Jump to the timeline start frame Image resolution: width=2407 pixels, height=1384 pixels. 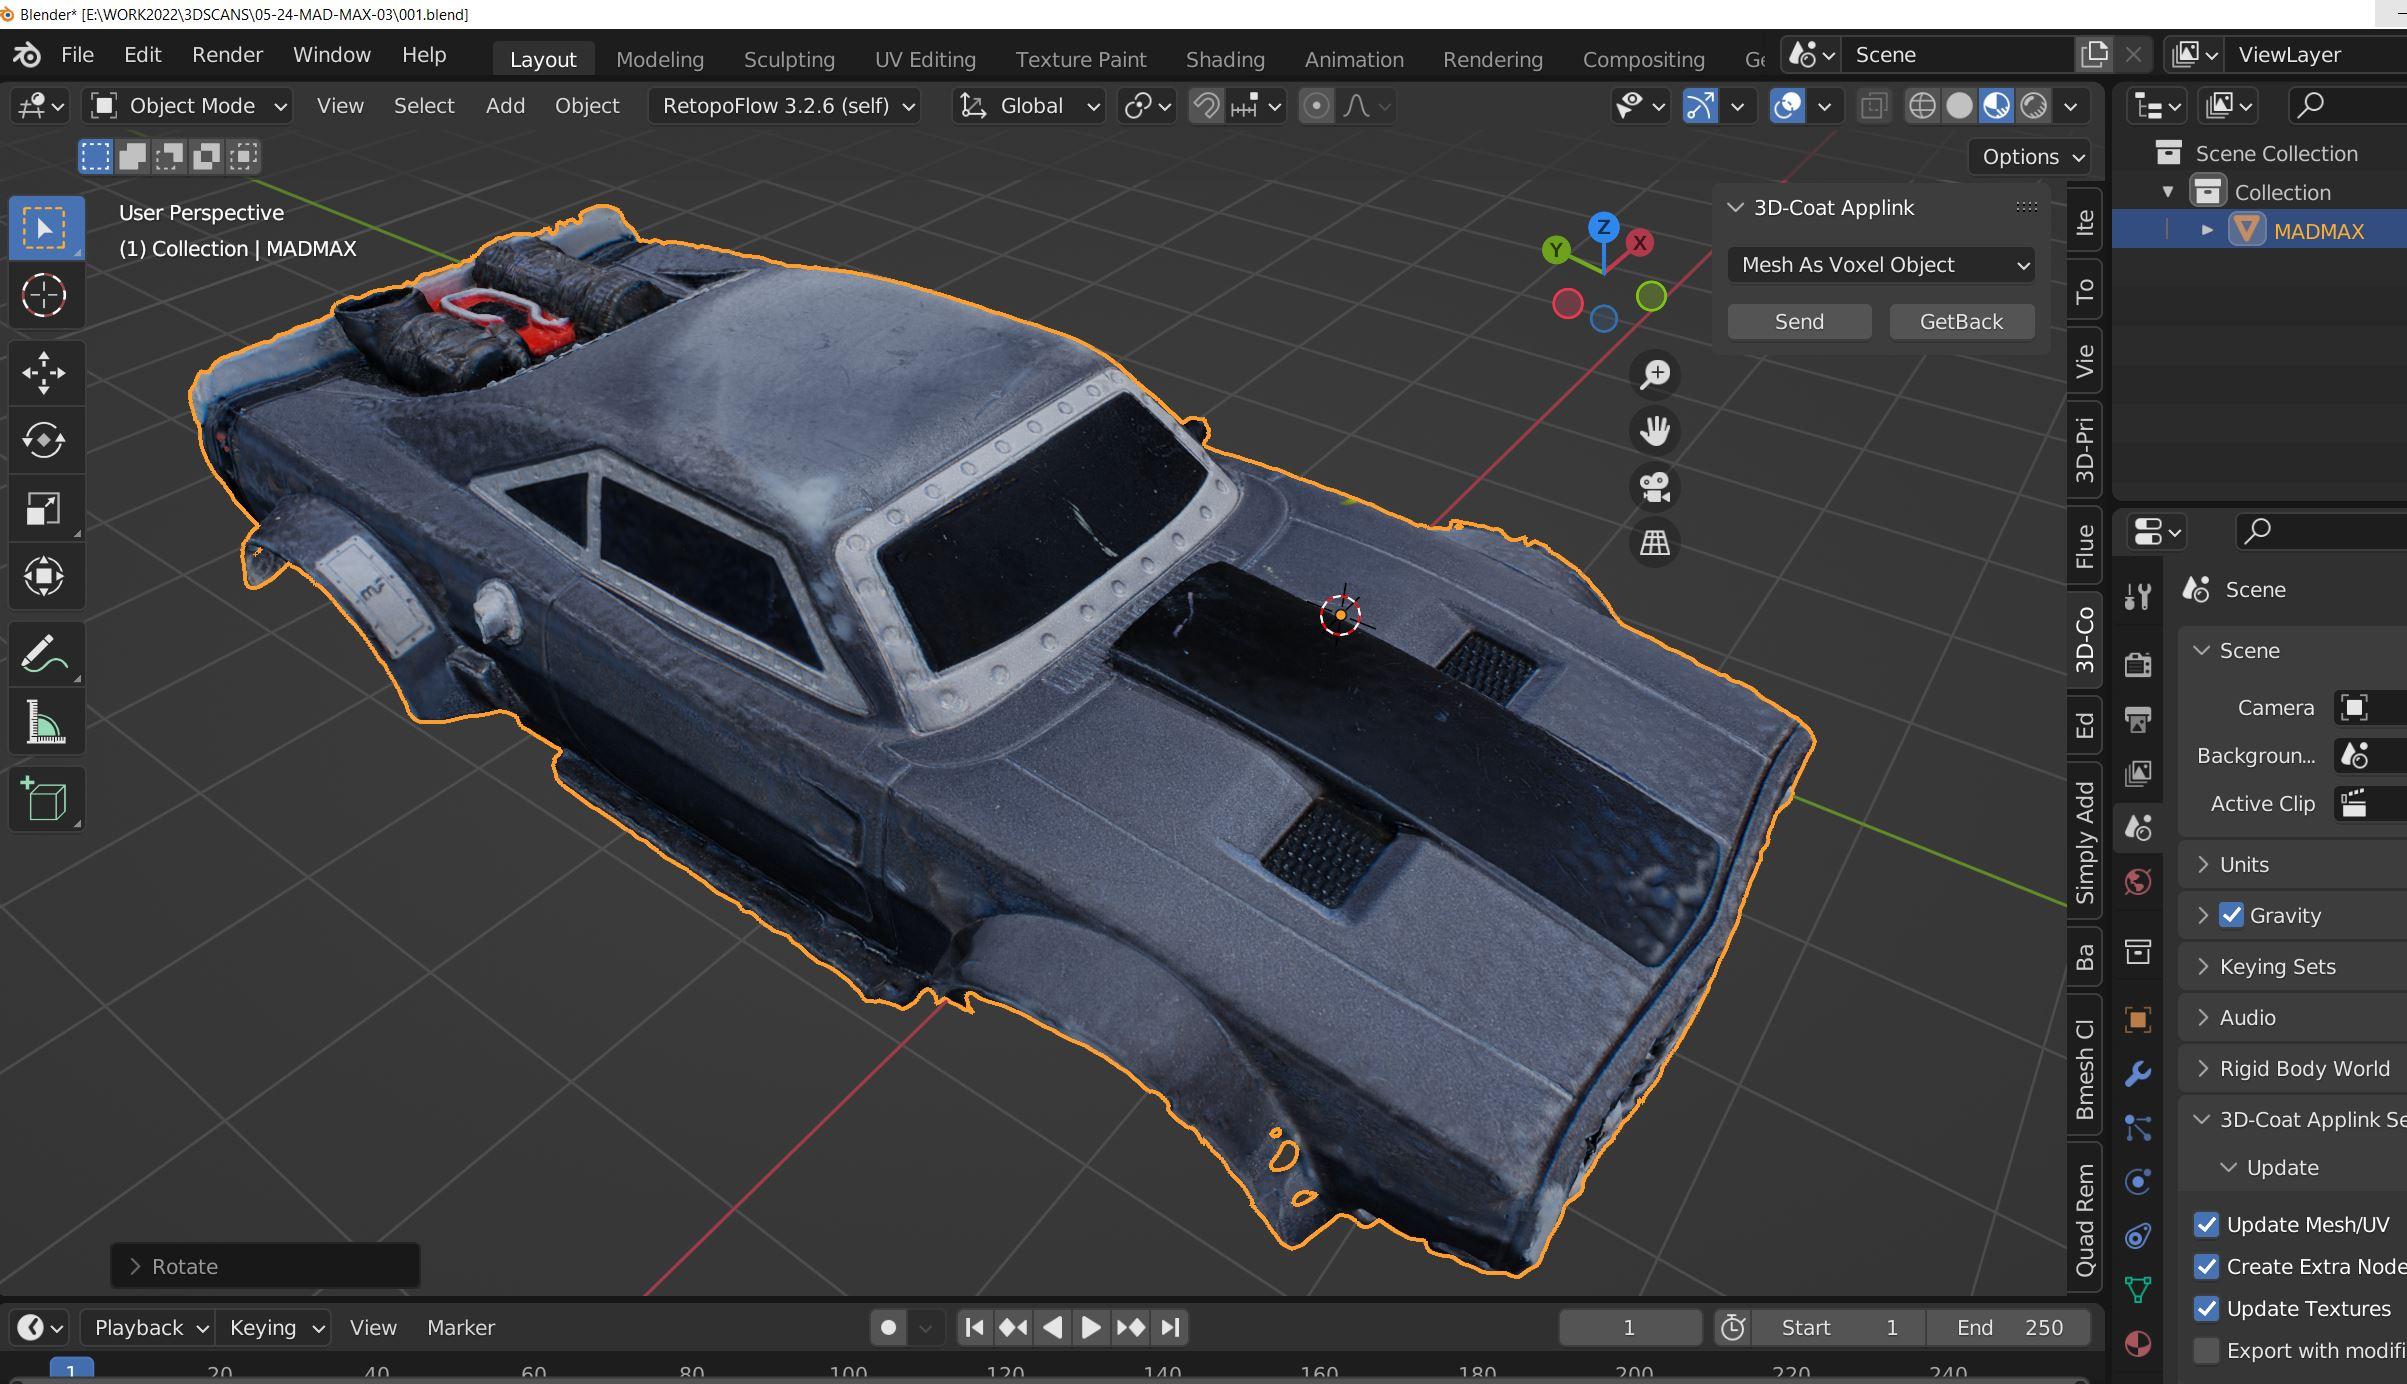tap(974, 1327)
